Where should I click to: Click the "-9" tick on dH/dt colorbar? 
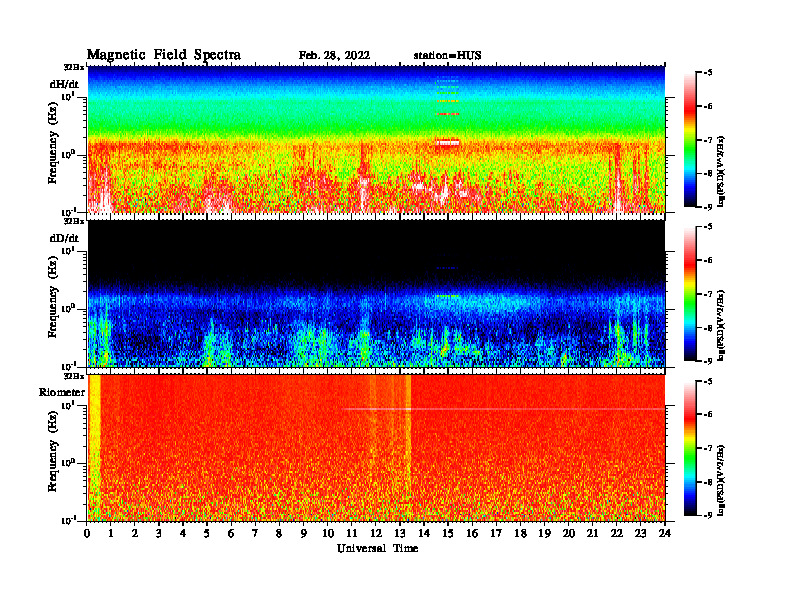pos(708,207)
